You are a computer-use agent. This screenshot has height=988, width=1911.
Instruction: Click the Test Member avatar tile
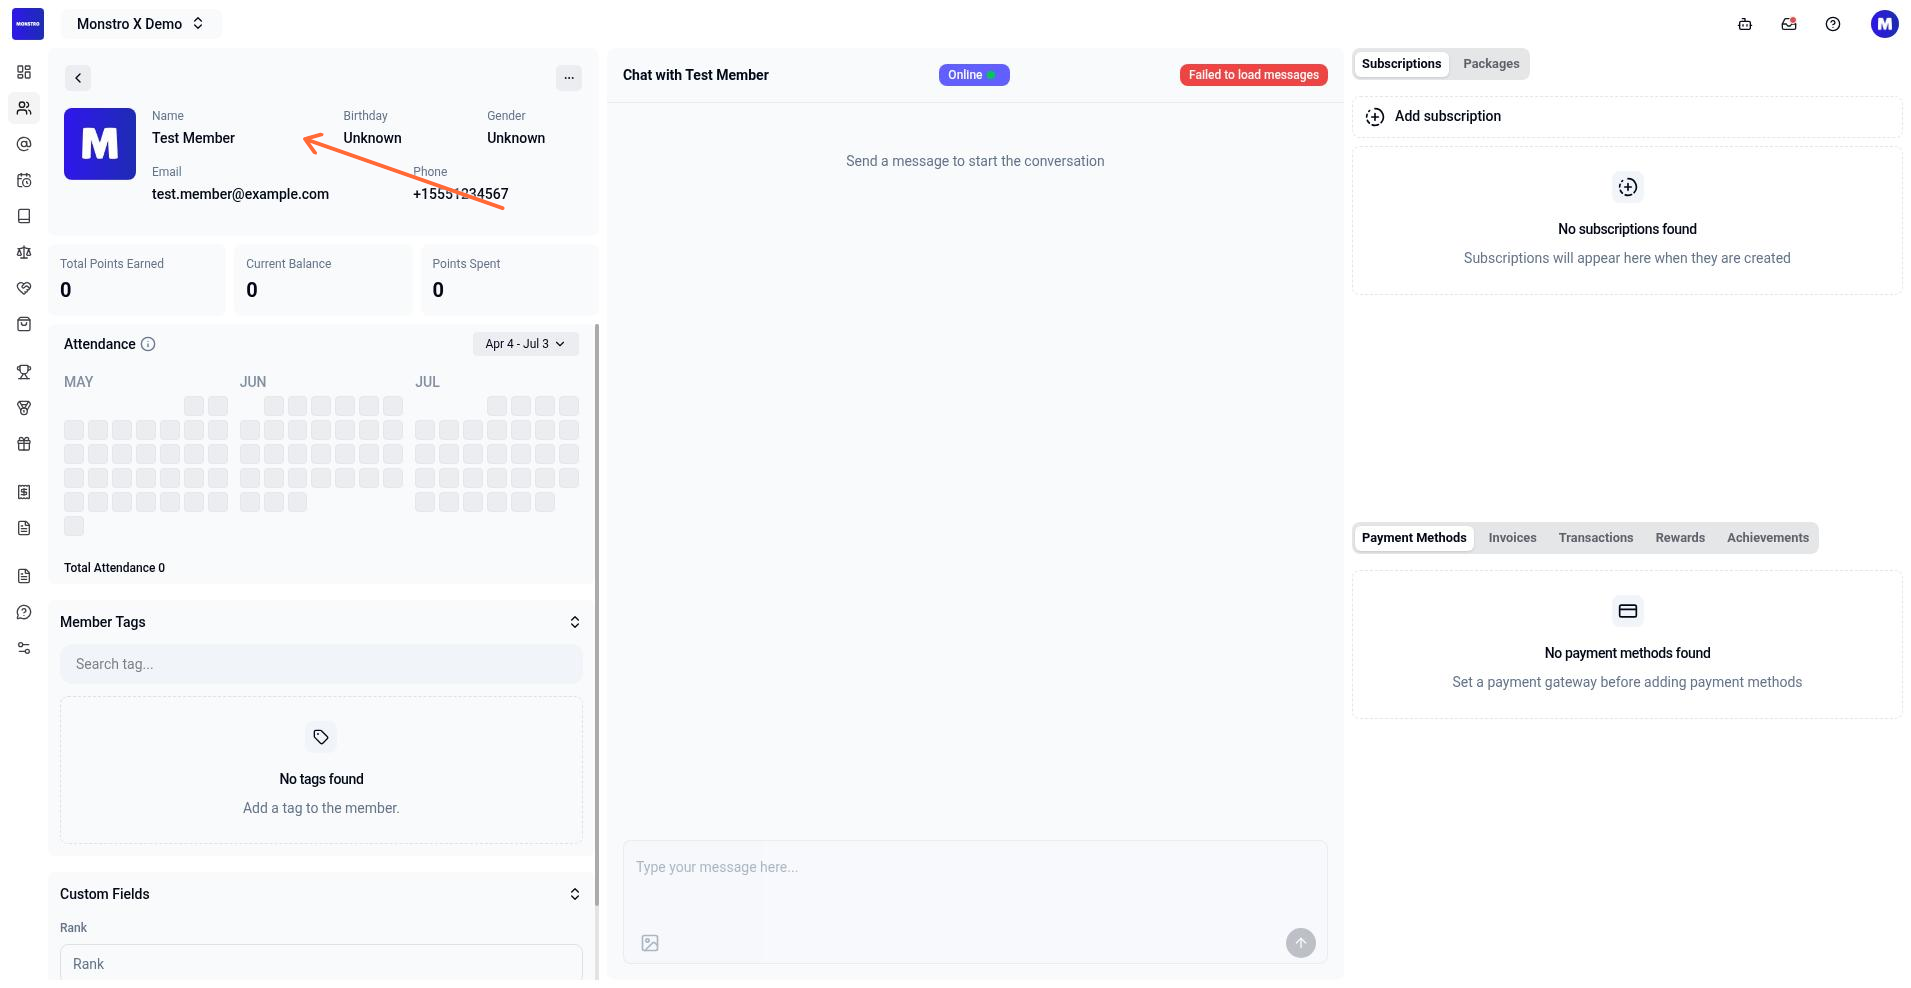[100, 144]
